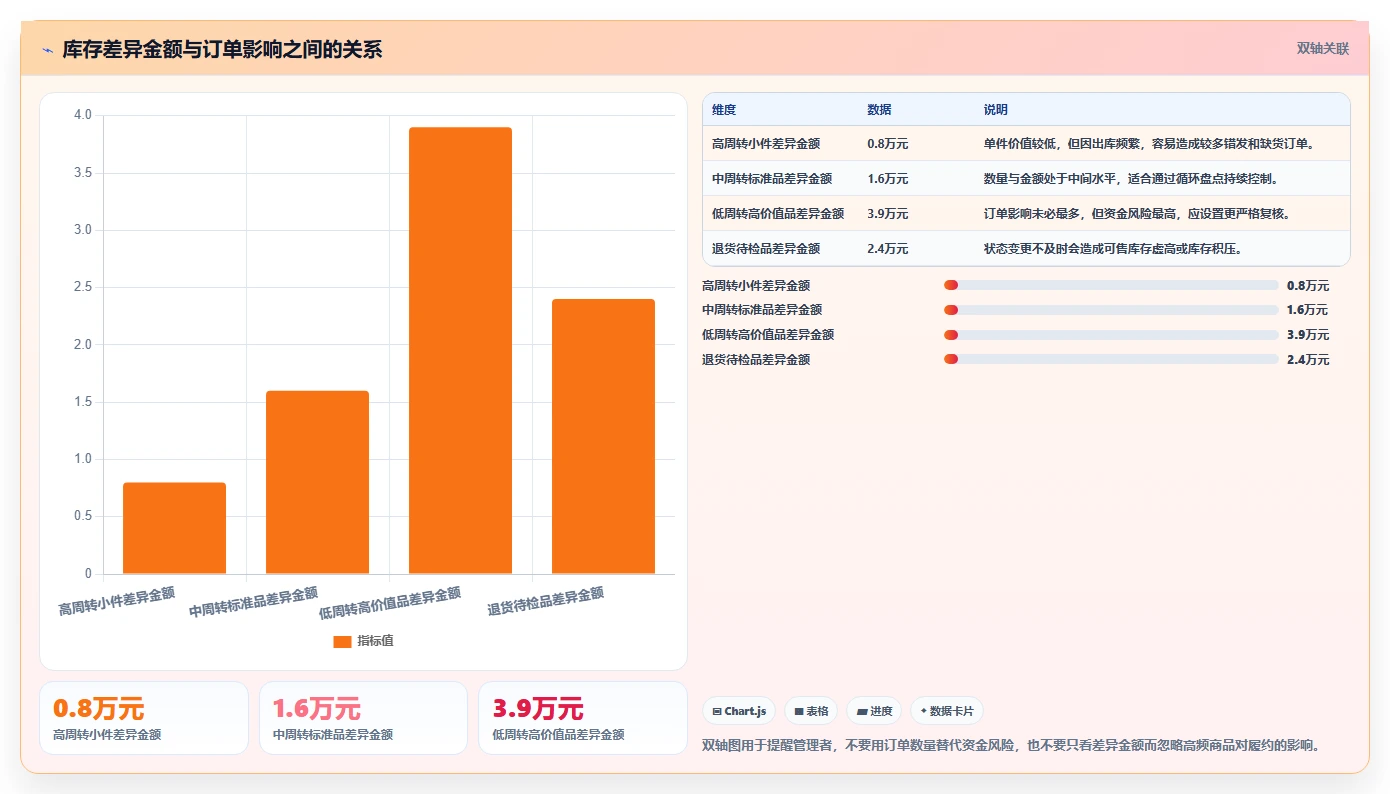The width and height of the screenshot is (1390, 794).
Task: Click the 3.9万元 data card
Action: [x=583, y=718]
